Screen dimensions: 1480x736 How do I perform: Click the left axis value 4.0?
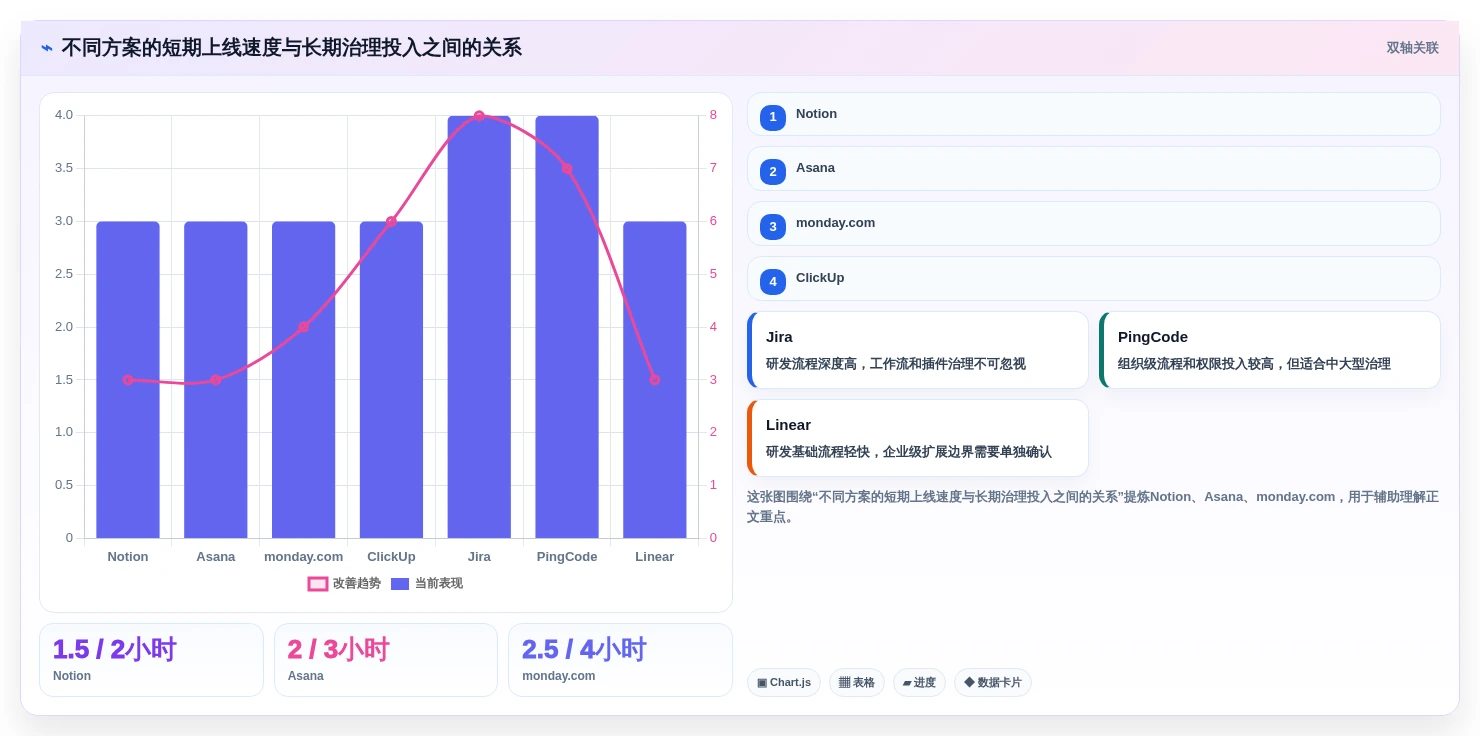tap(64, 115)
